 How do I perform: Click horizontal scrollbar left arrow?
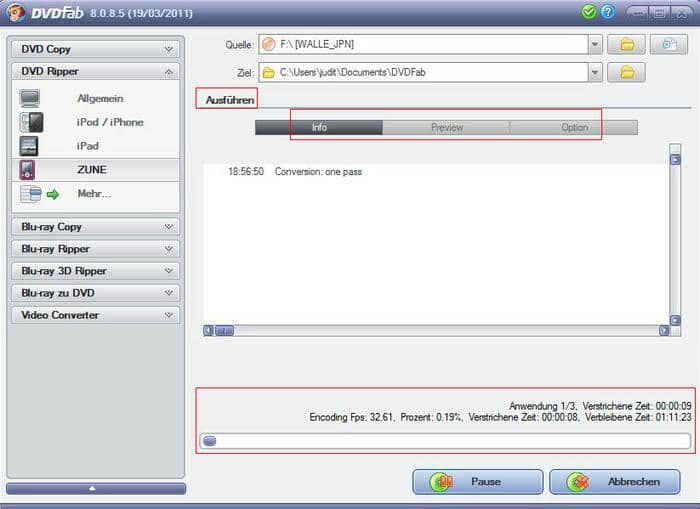(208, 330)
